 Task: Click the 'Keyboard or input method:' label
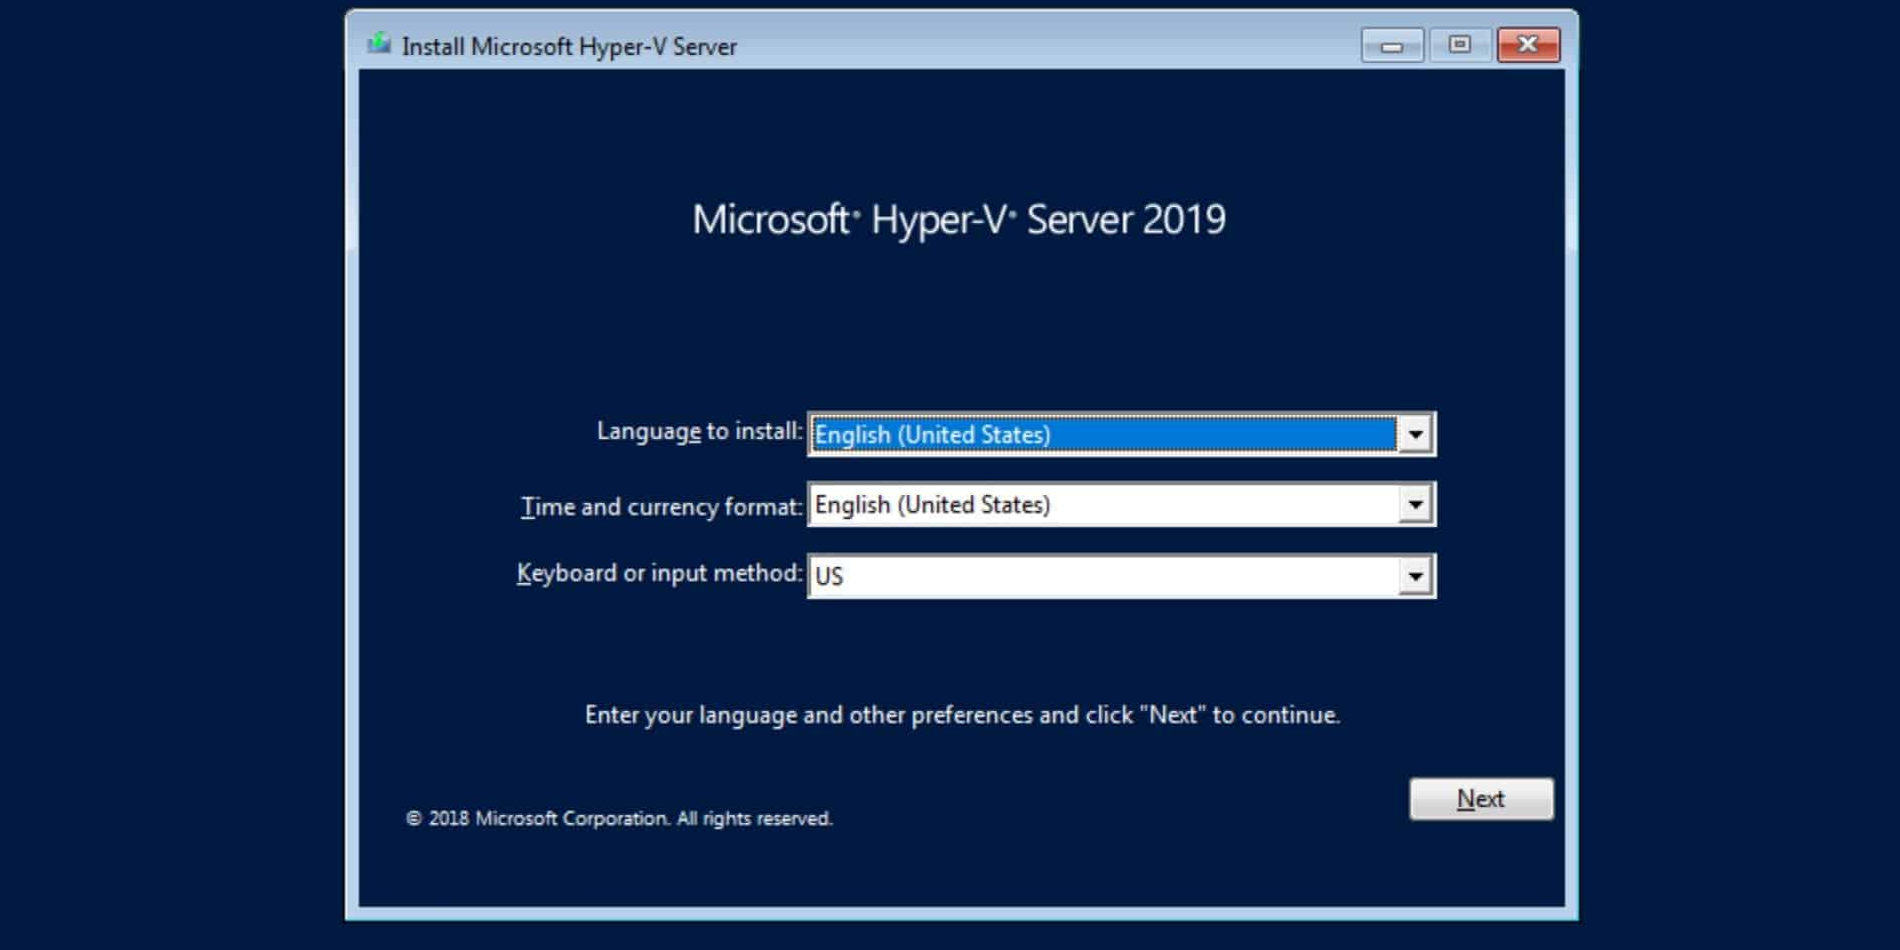[x=659, y=573]
